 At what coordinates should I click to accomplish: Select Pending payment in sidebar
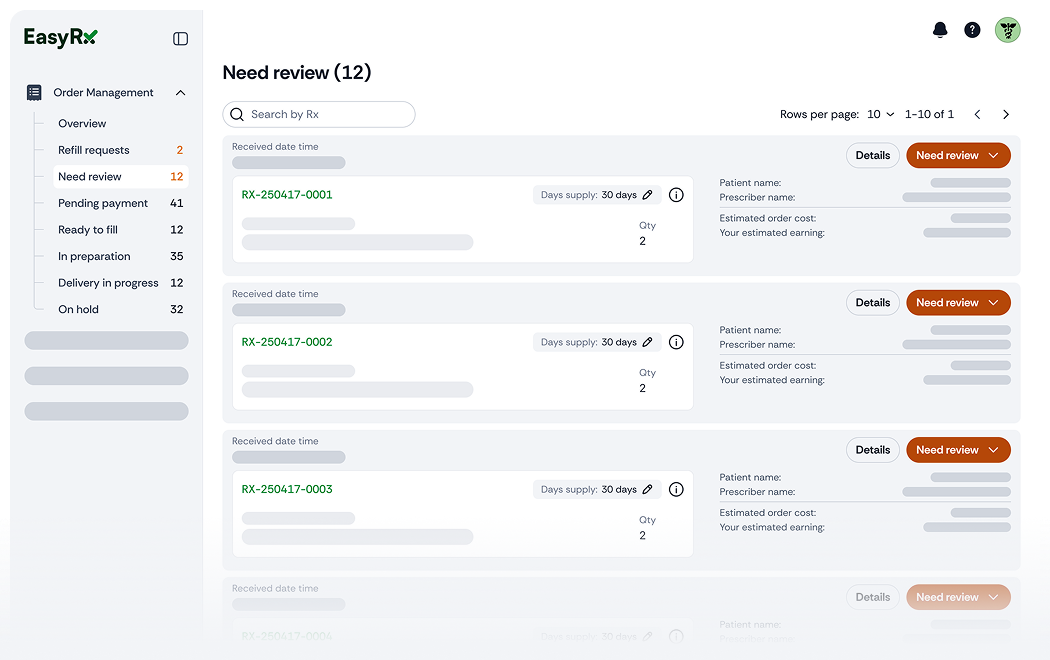(103, 203)
